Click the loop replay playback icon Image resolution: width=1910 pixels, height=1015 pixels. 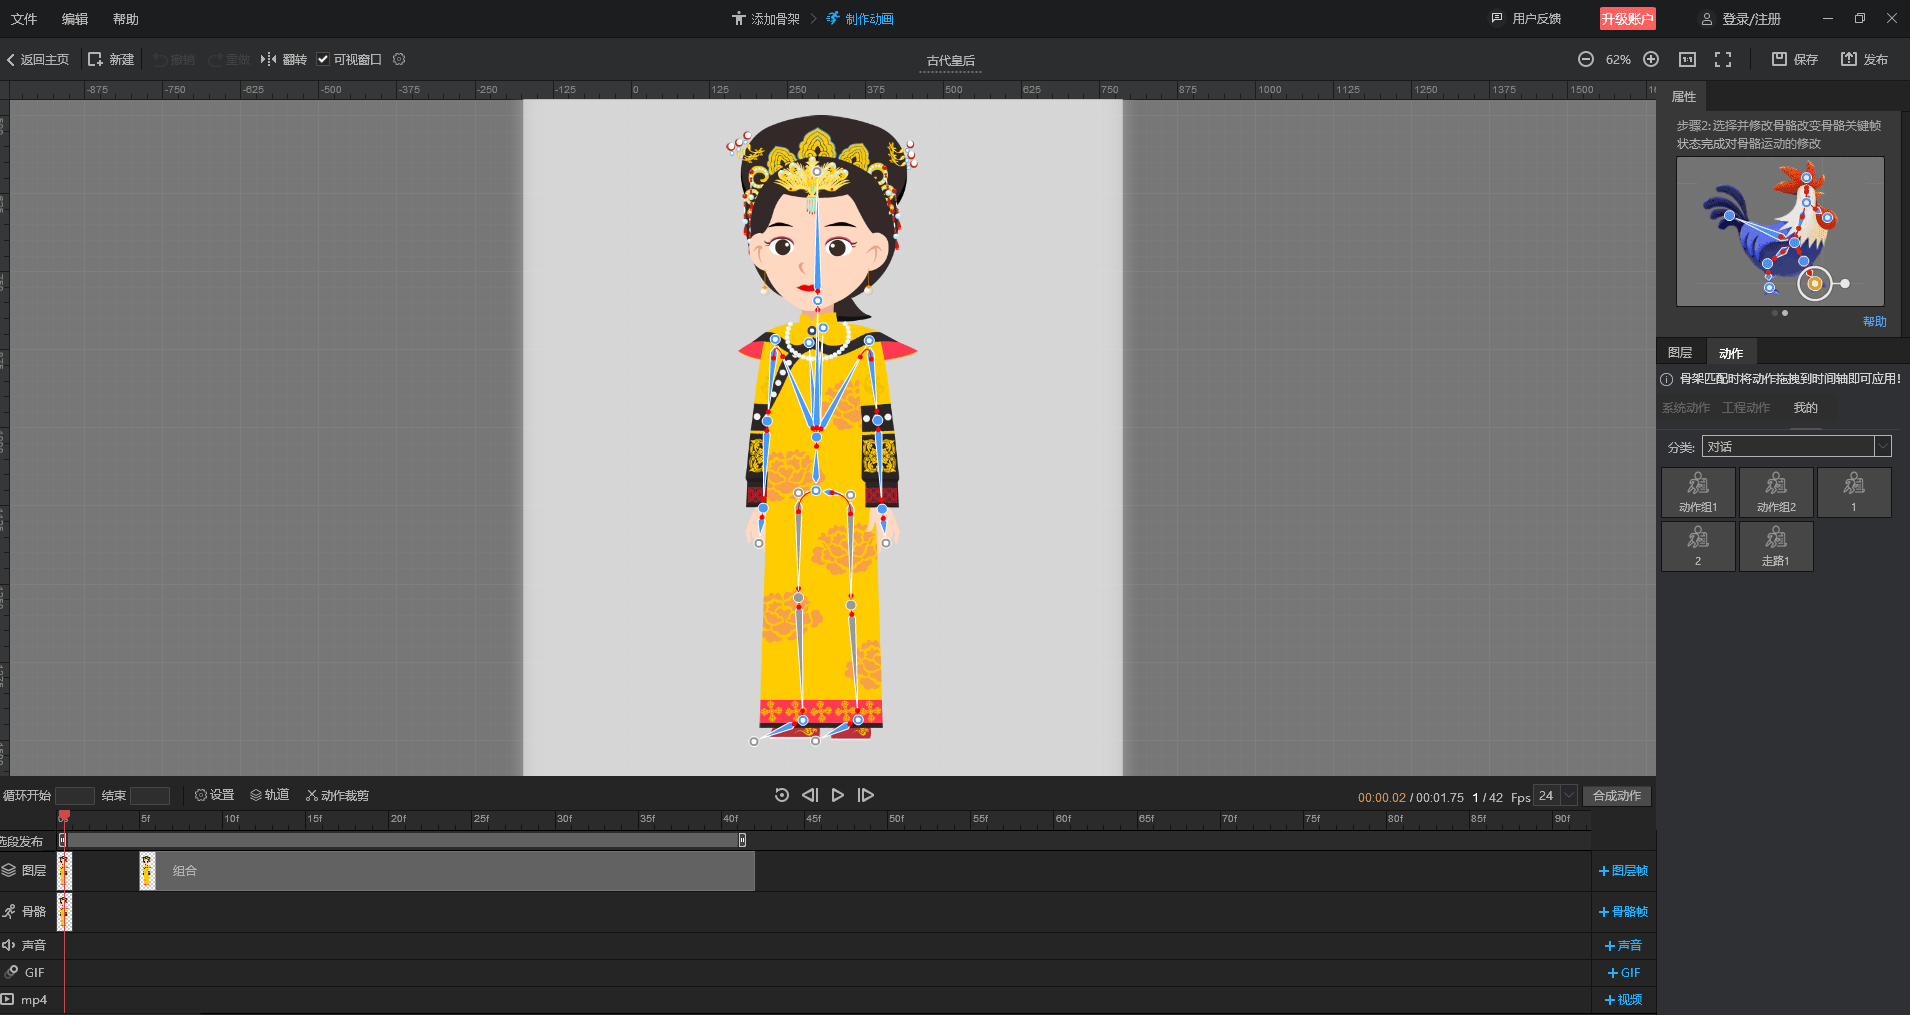point(782,795)
